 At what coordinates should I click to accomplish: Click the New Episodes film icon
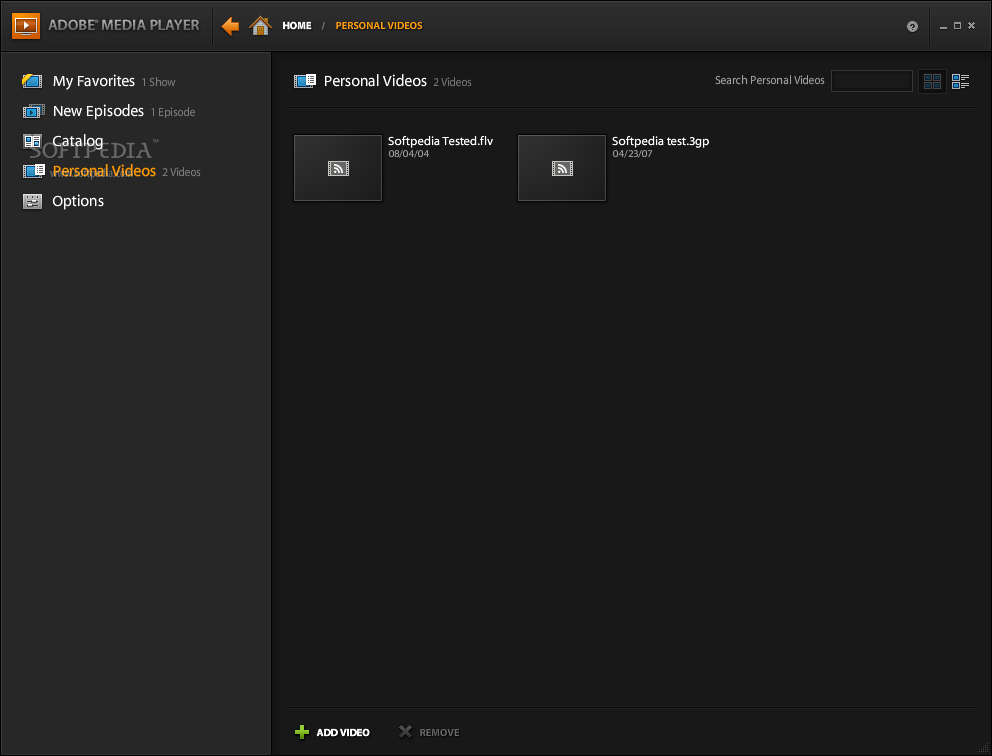tap(33, 111)
